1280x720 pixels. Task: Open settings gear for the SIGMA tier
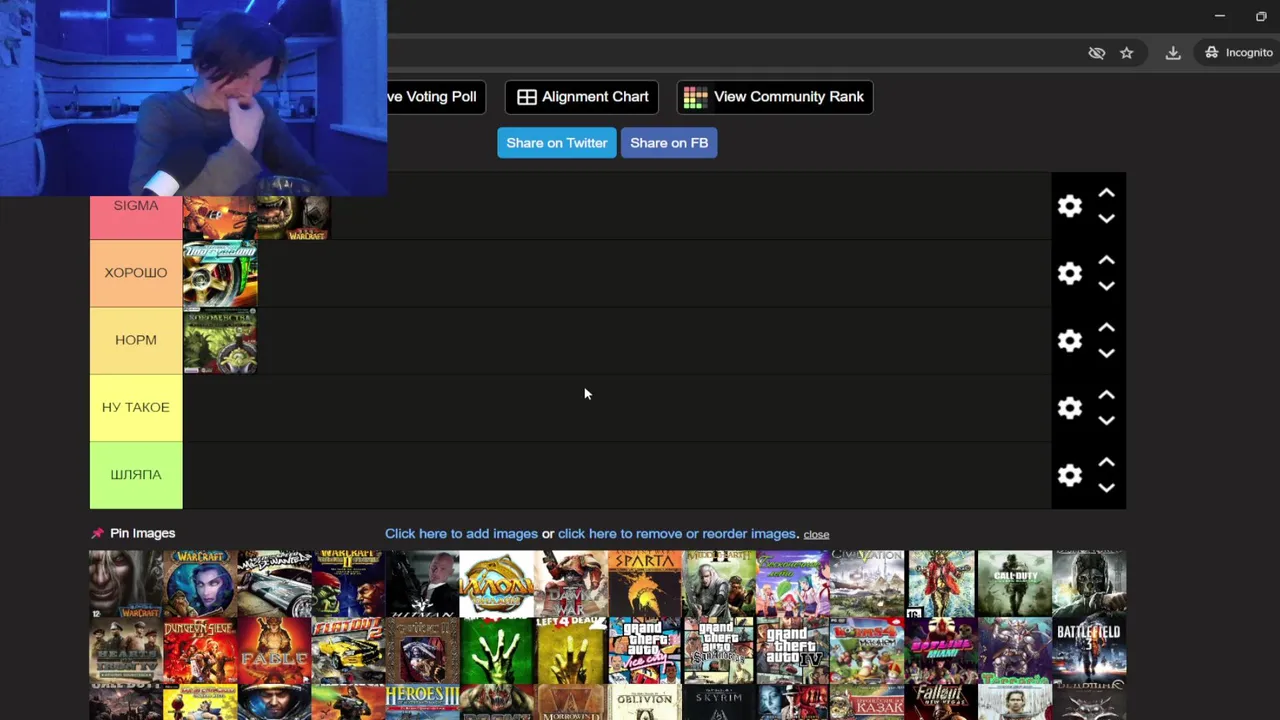(1070, 206)
